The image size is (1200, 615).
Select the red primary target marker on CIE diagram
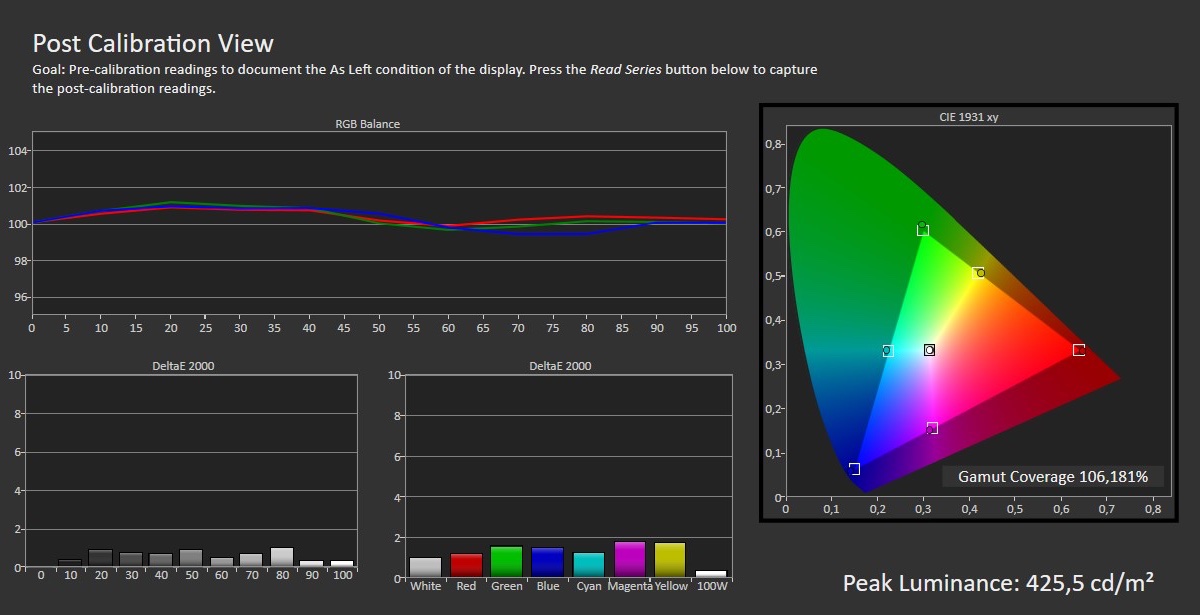click(1078, 350)
